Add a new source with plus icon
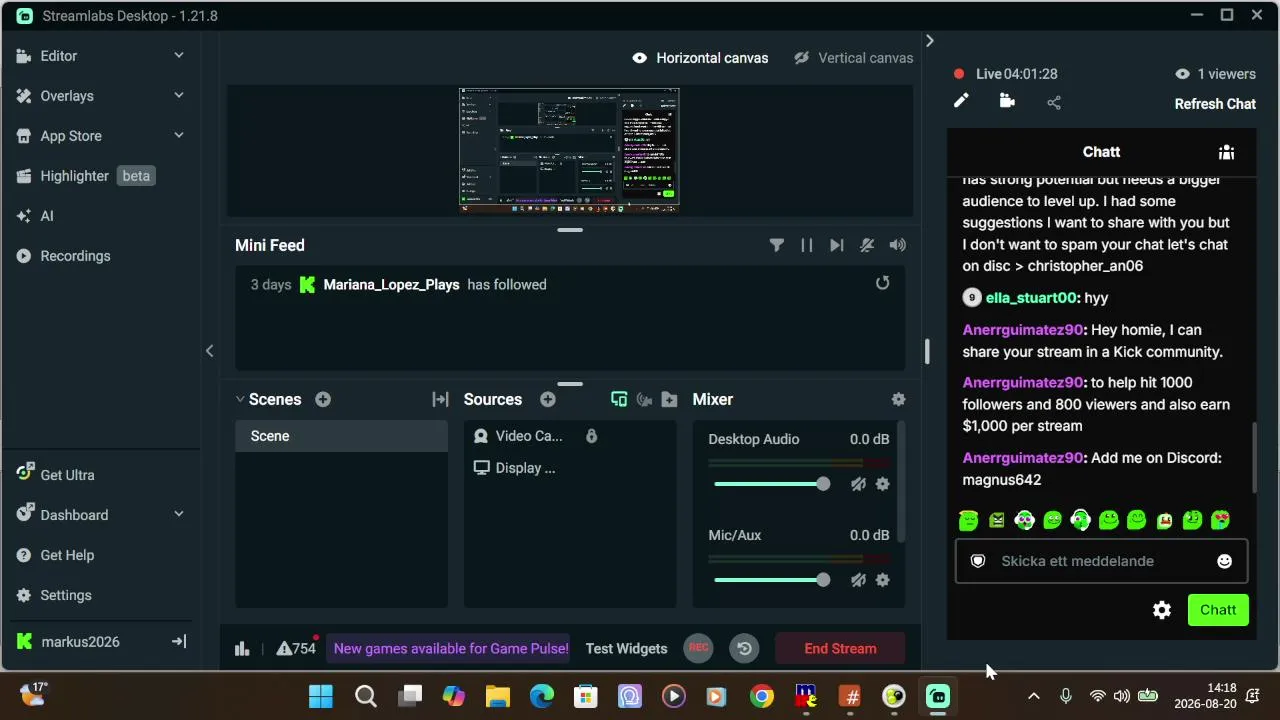The image size is (1280, 720). tap(548, 399)
